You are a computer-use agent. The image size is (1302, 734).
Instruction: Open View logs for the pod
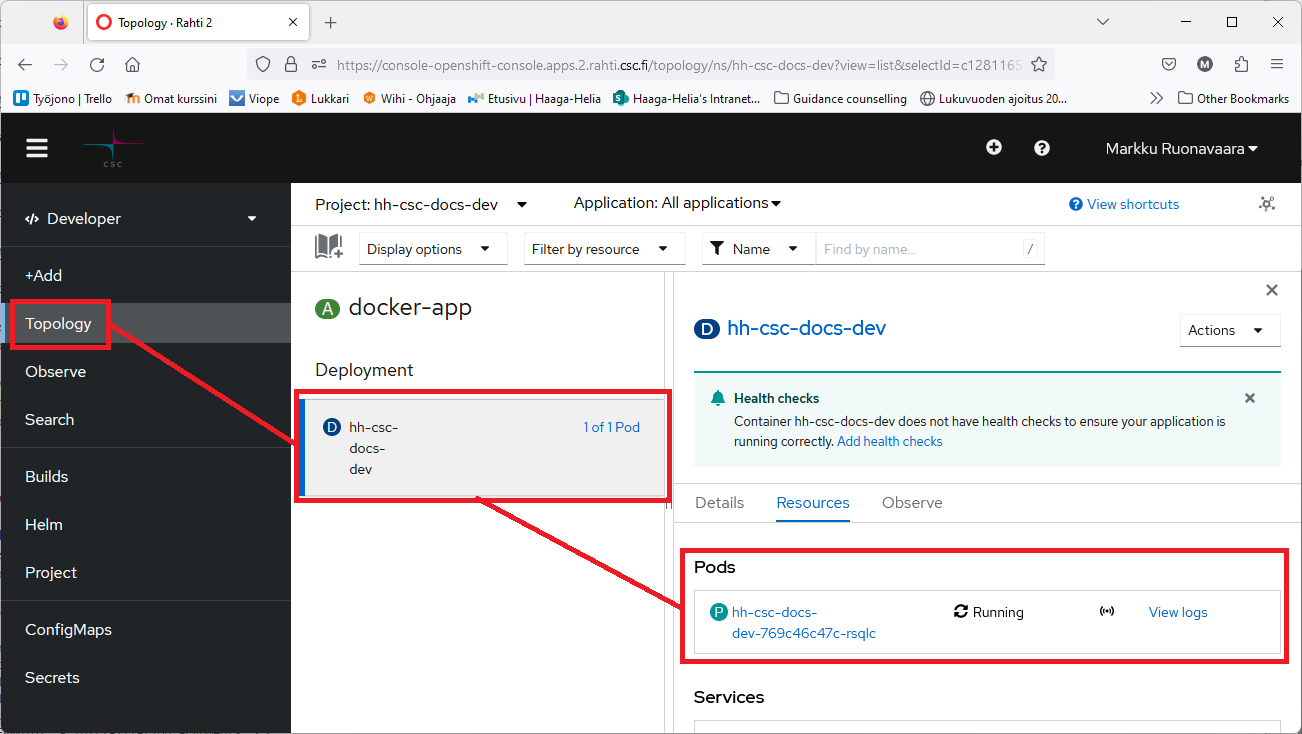coord(1178,612)
